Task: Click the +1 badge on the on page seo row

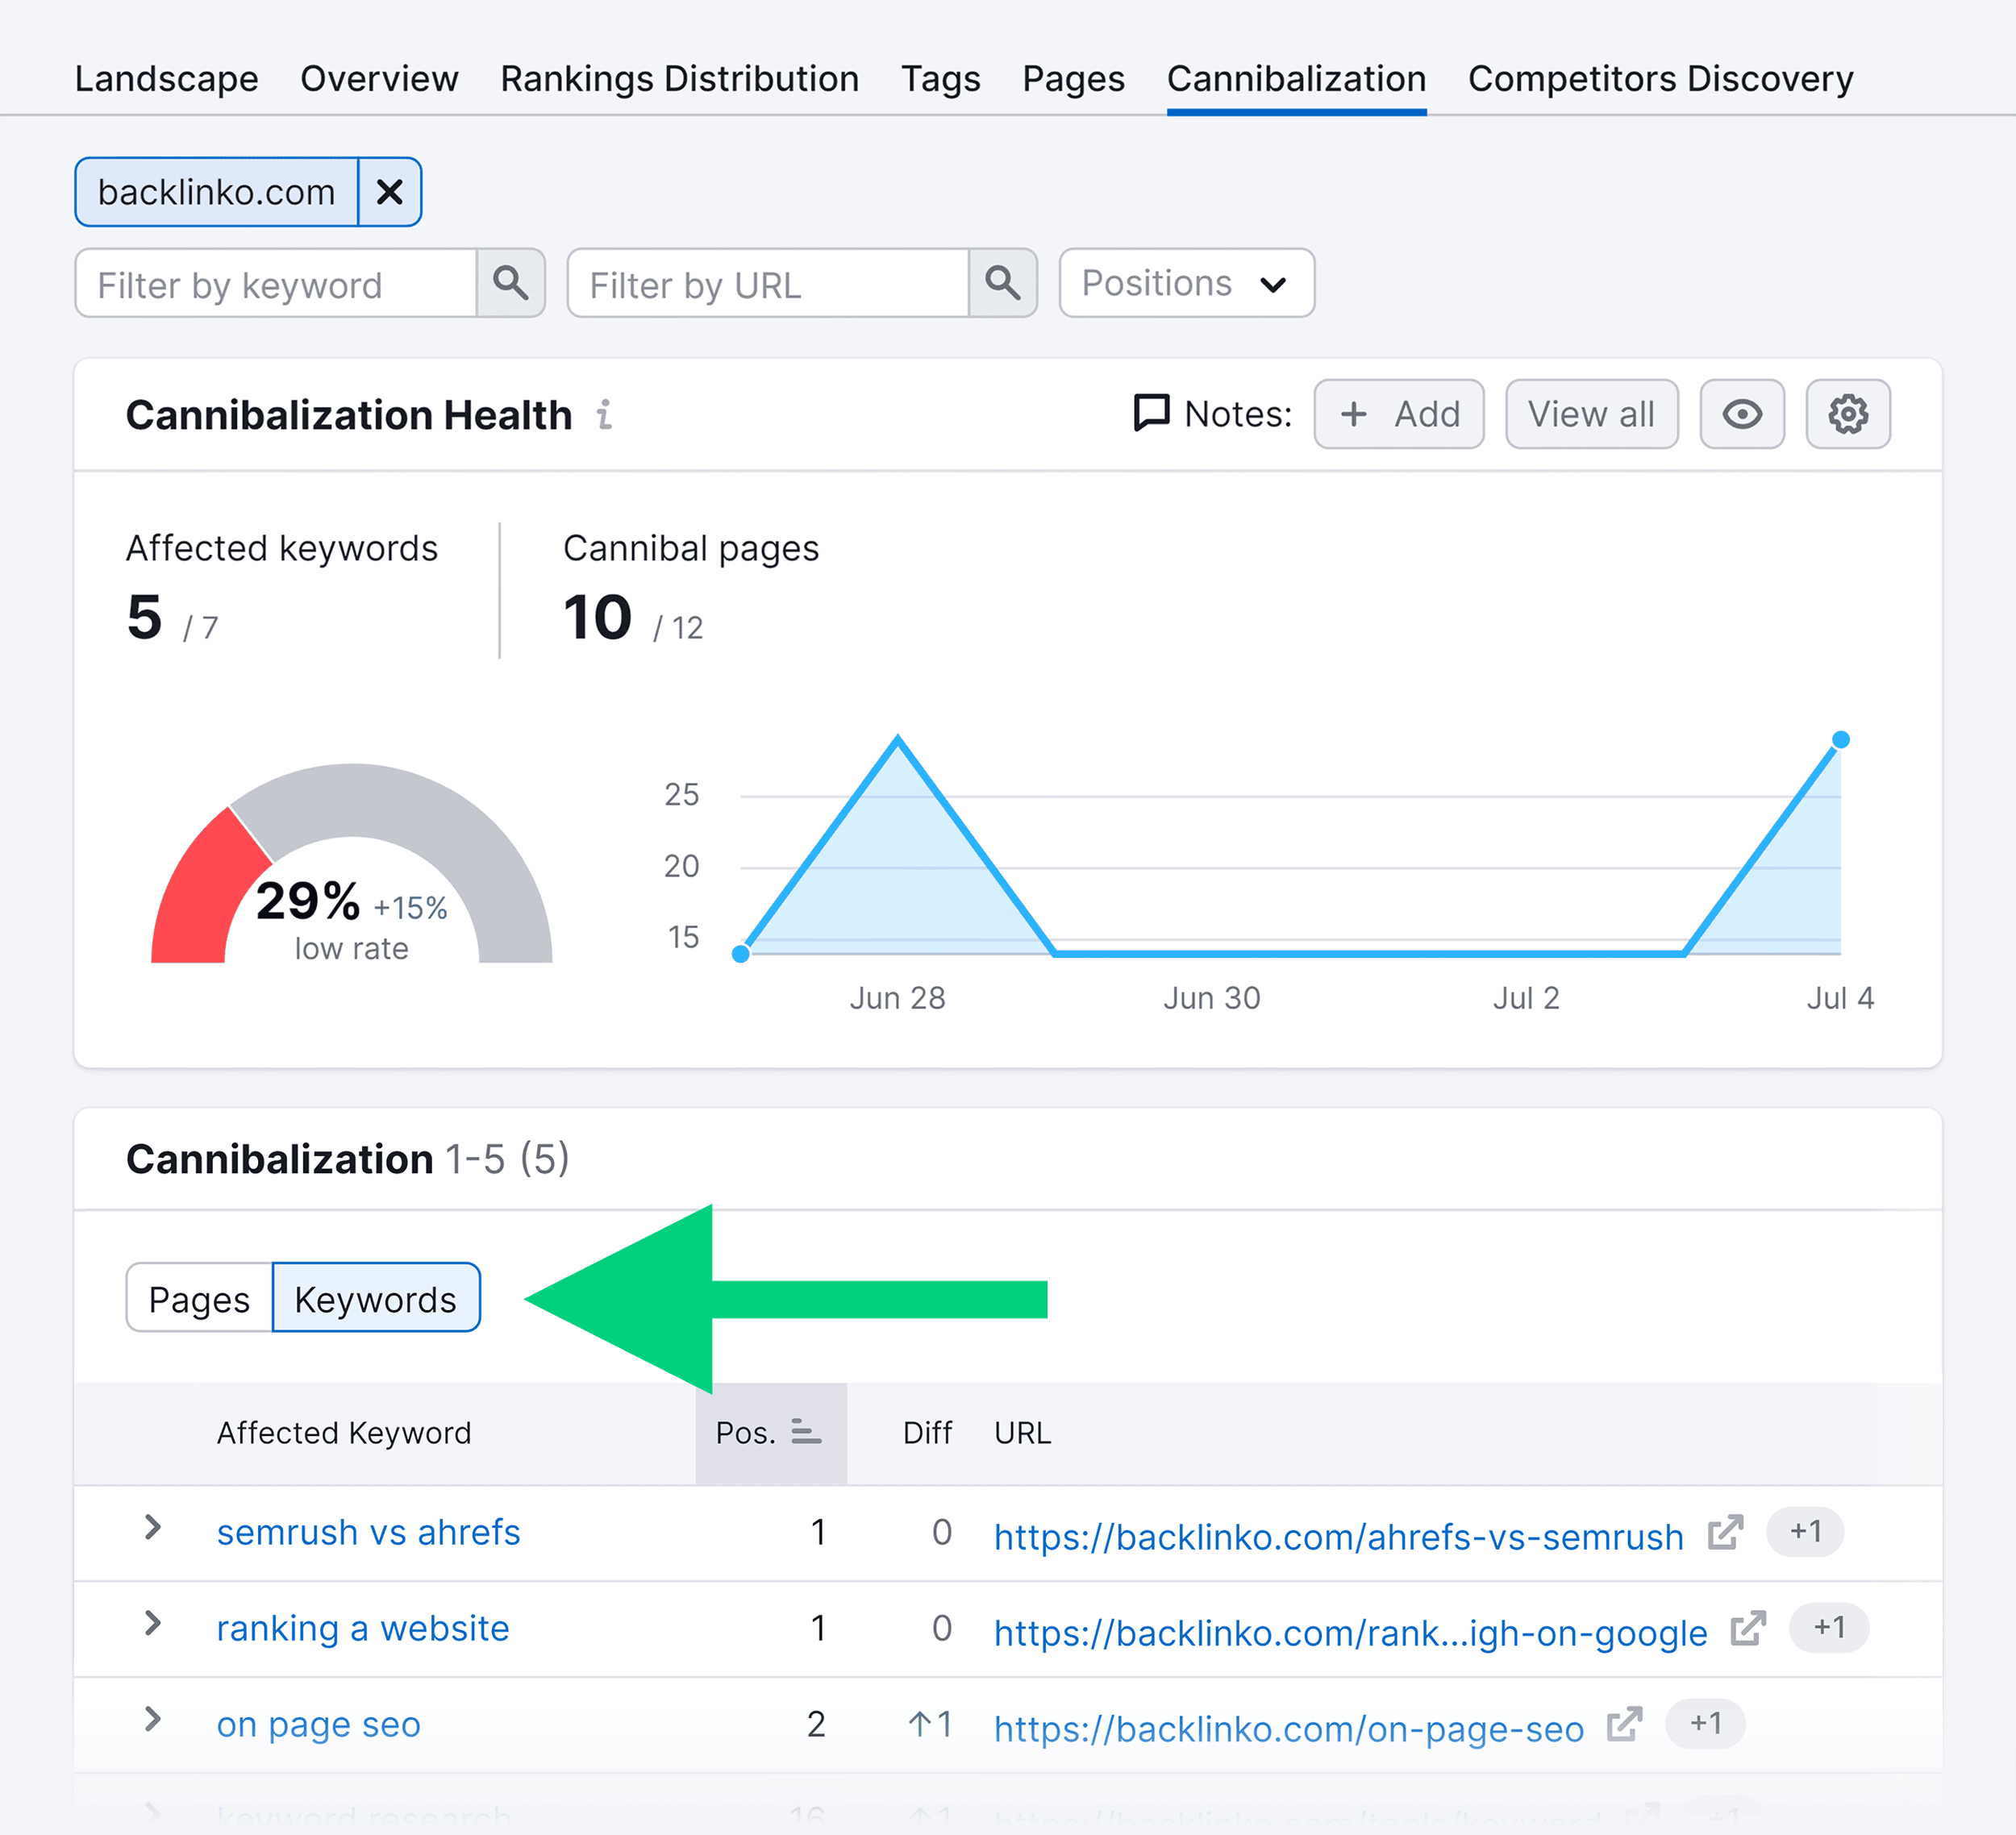Action: pyautogui.click(x=1706, y=1723)
